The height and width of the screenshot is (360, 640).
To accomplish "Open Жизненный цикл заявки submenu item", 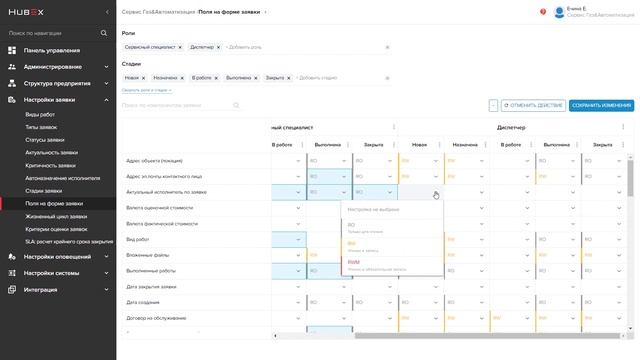I will (56, 217).
